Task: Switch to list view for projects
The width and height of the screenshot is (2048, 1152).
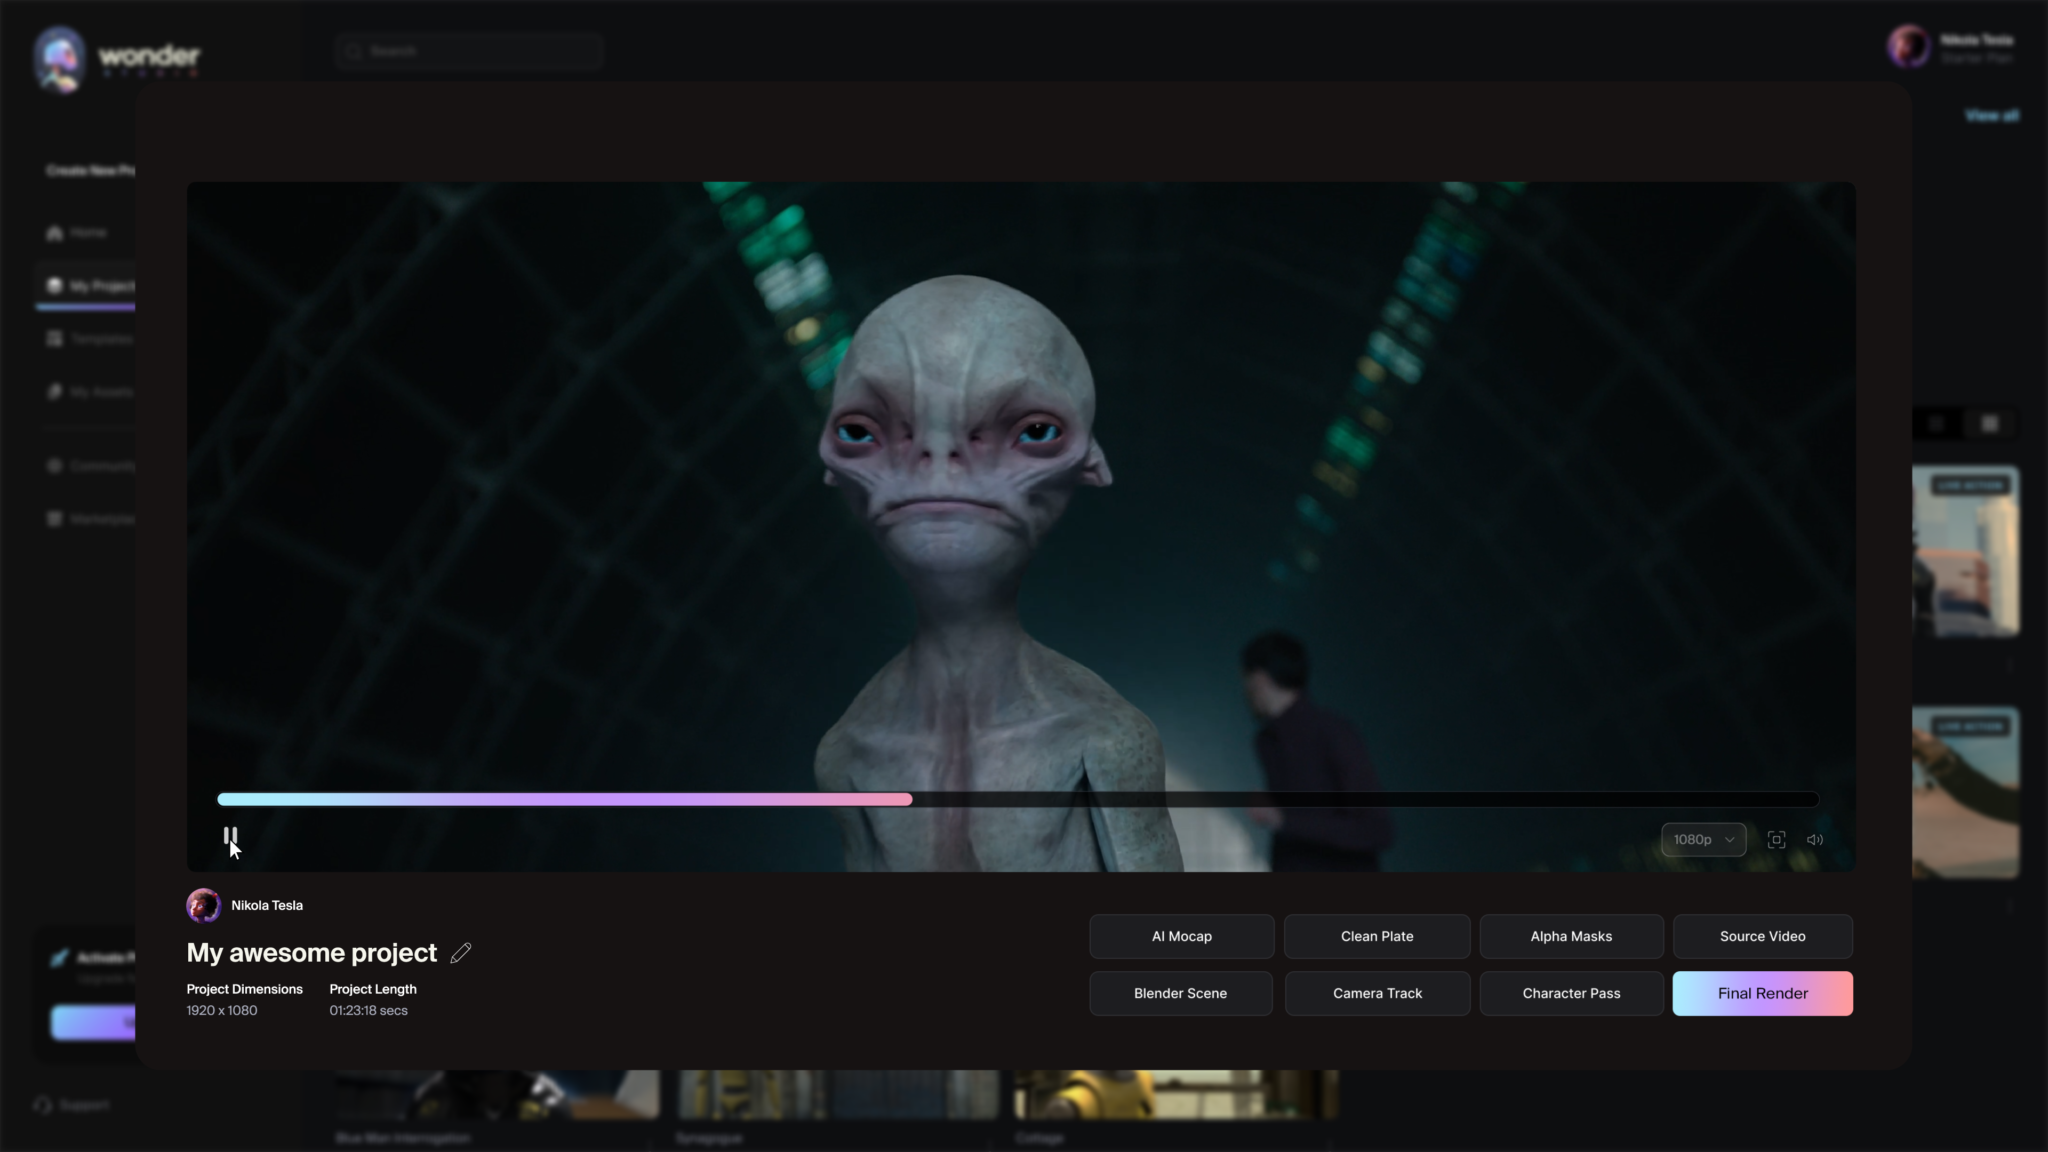Action: tap(1989, 423)
